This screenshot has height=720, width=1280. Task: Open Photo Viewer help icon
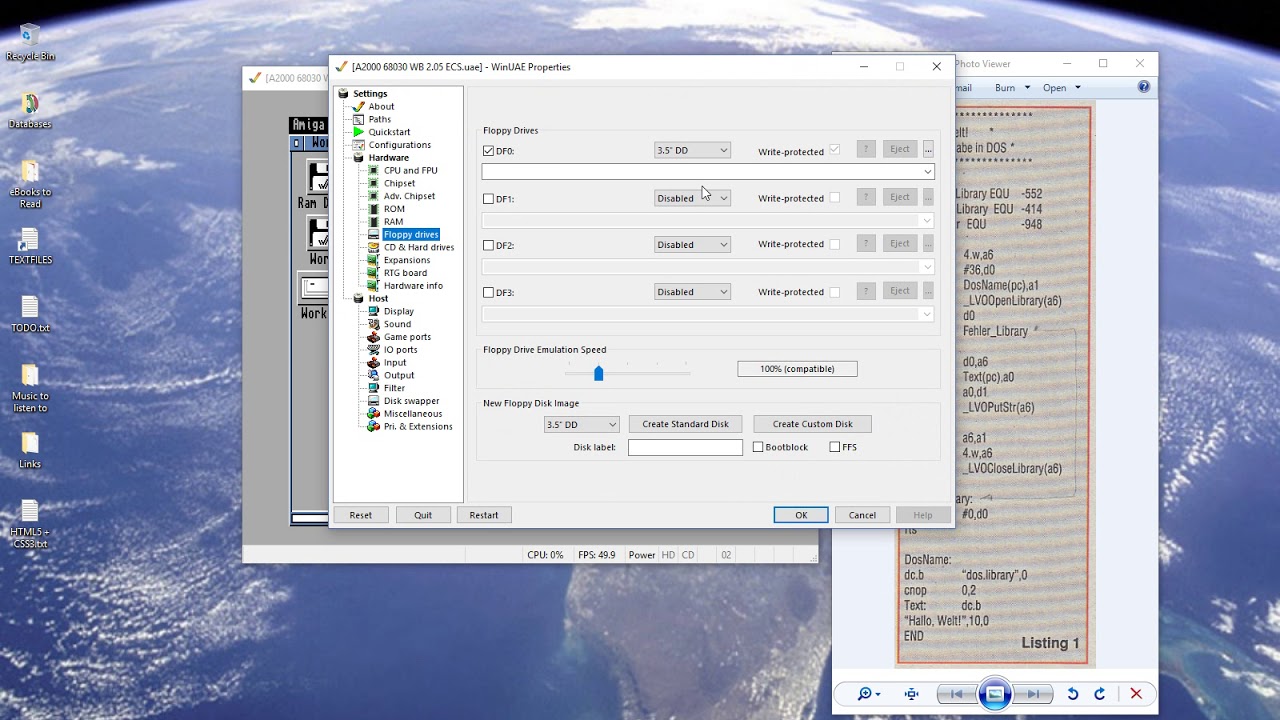1144,87
